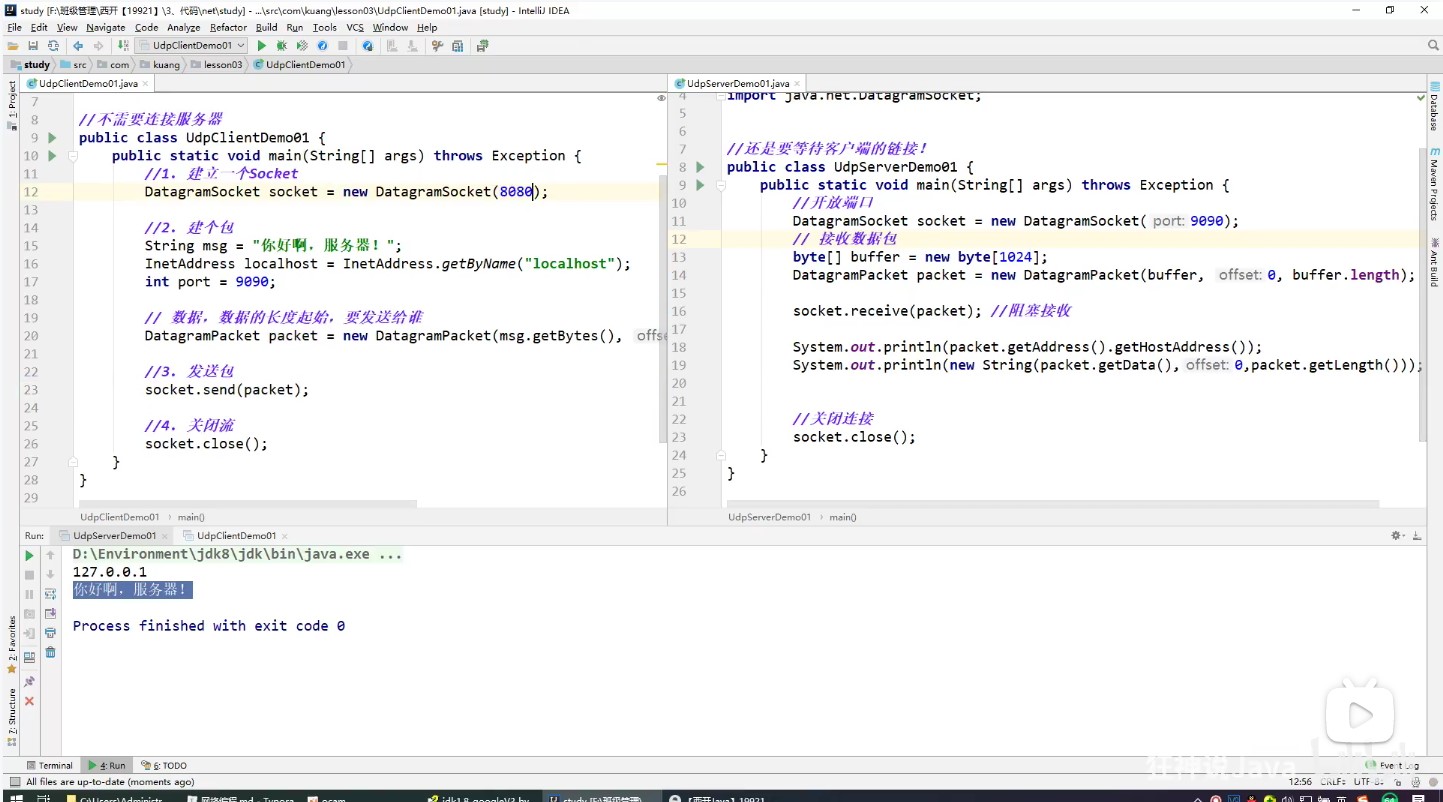Screen dimensions: 1443x802
Task: Open the Maven Projects tool window
Action: 1434,183
